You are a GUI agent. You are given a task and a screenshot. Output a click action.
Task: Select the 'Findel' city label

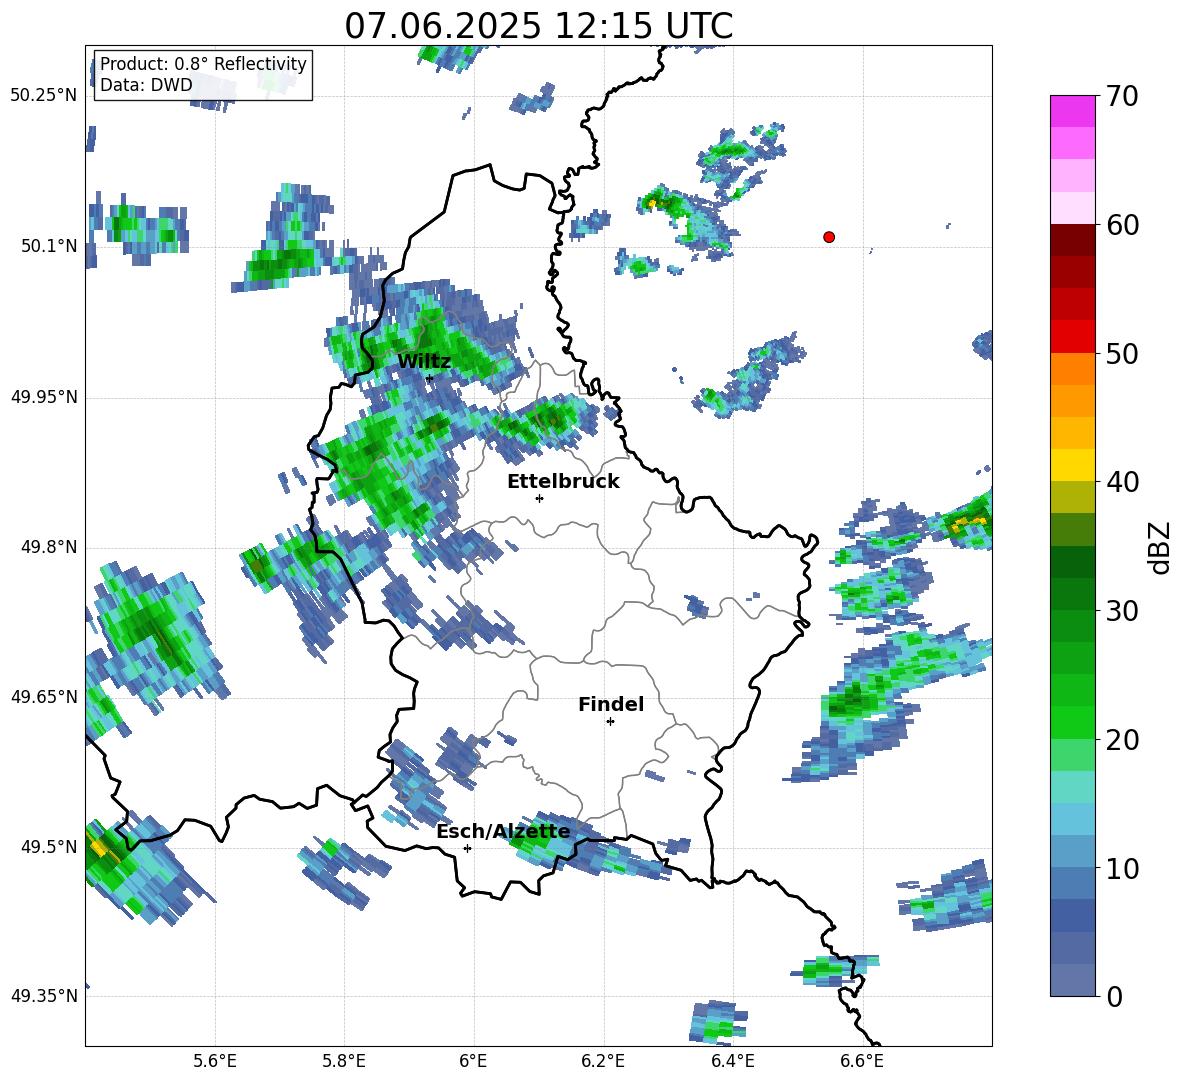pyautogui.click(x=611, y=704)
